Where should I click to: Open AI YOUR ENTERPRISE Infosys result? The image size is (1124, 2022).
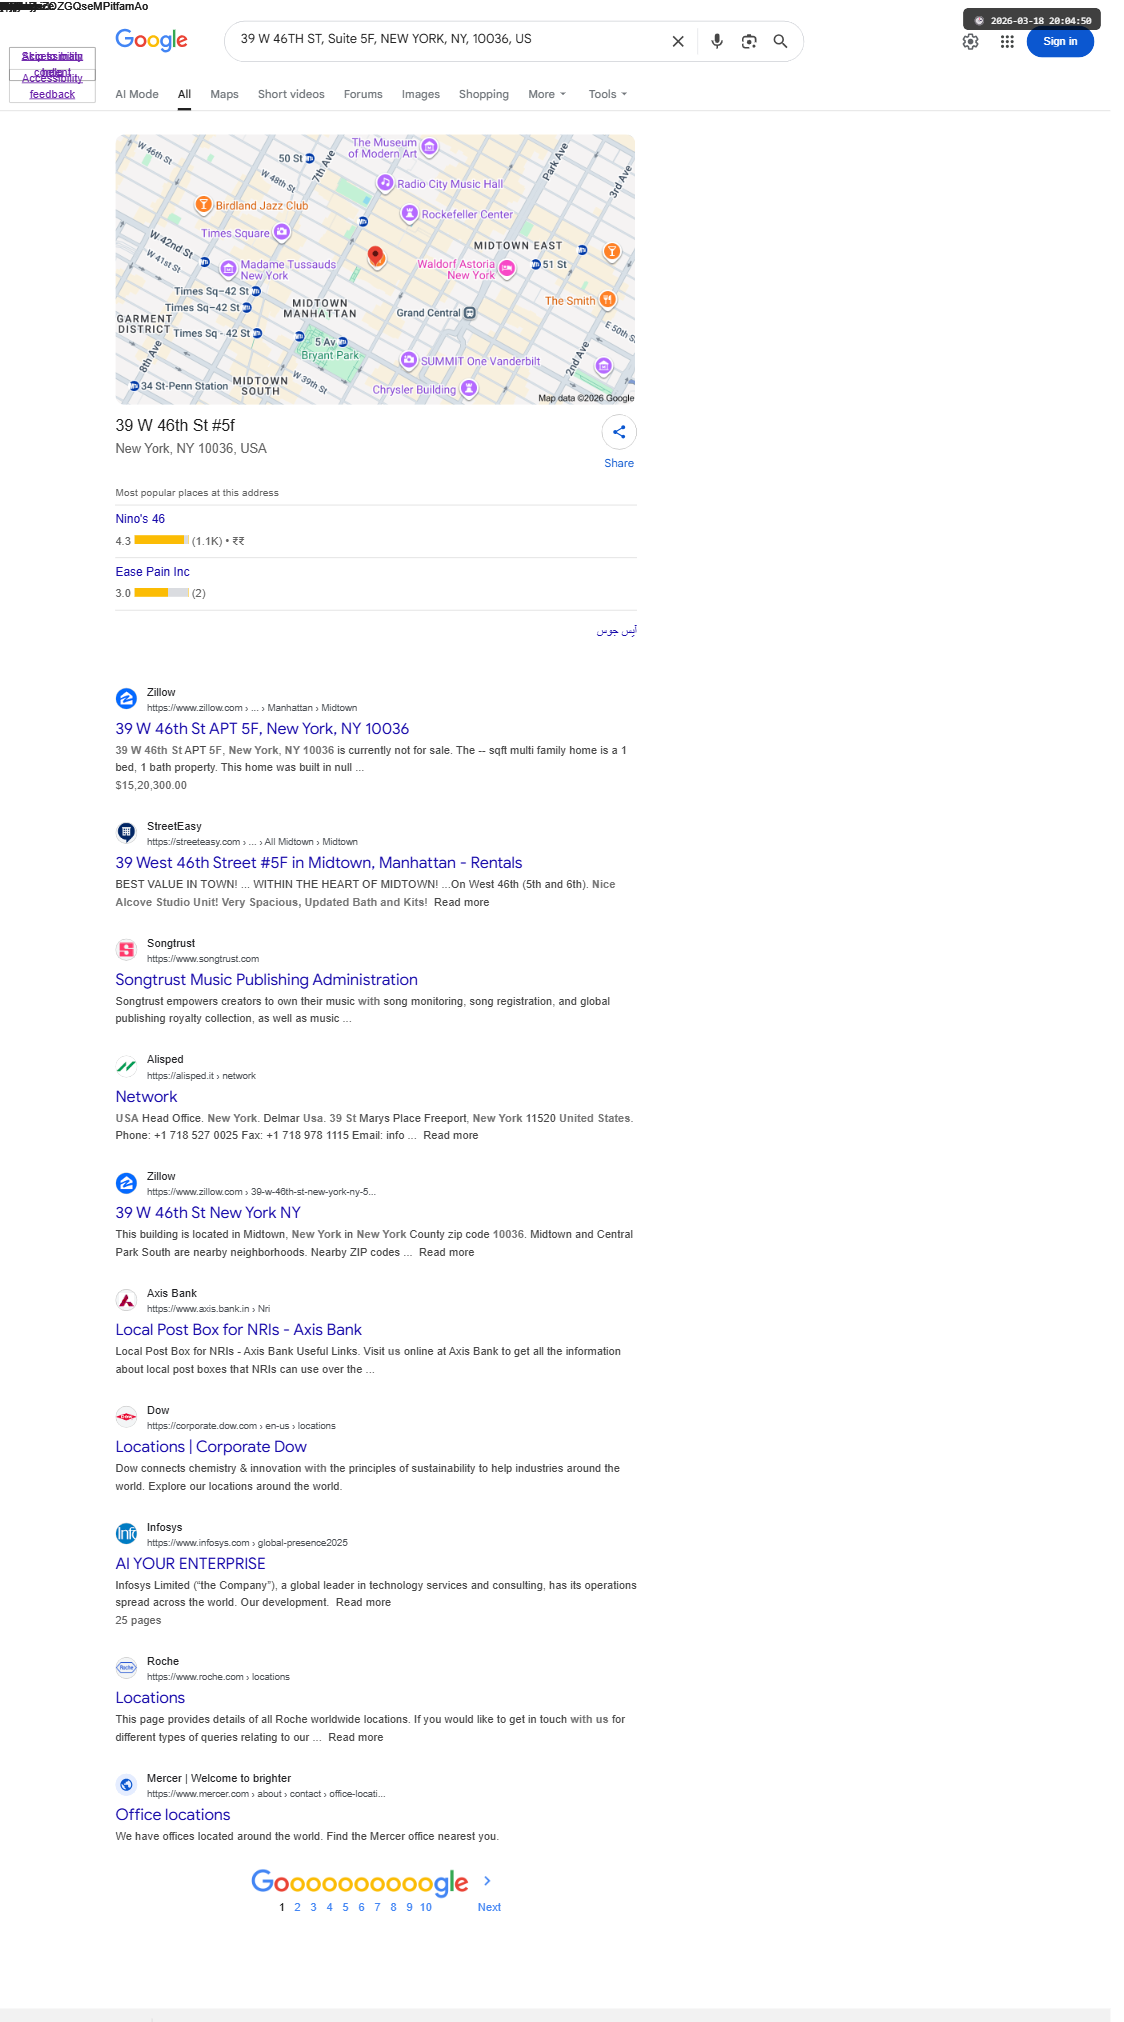(190, 1564)
